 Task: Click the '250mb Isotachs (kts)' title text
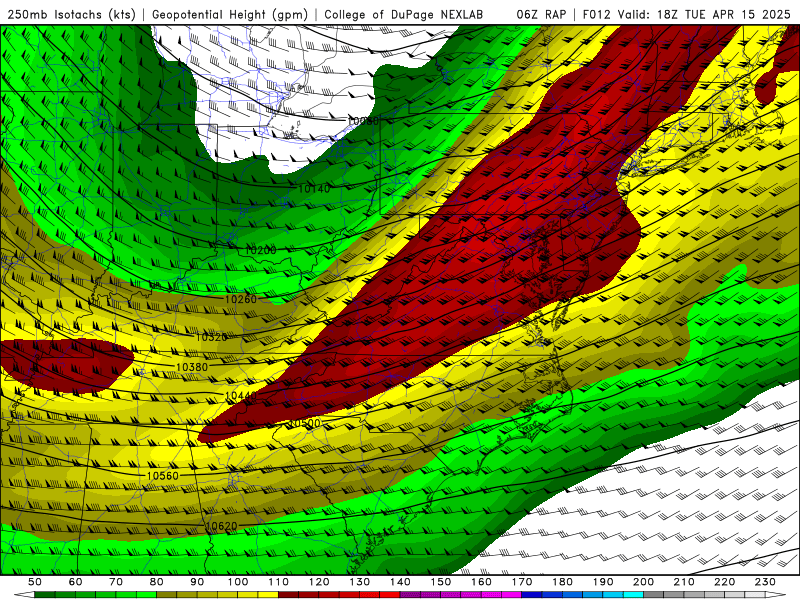pyautogui.click(x=71, y=14)
